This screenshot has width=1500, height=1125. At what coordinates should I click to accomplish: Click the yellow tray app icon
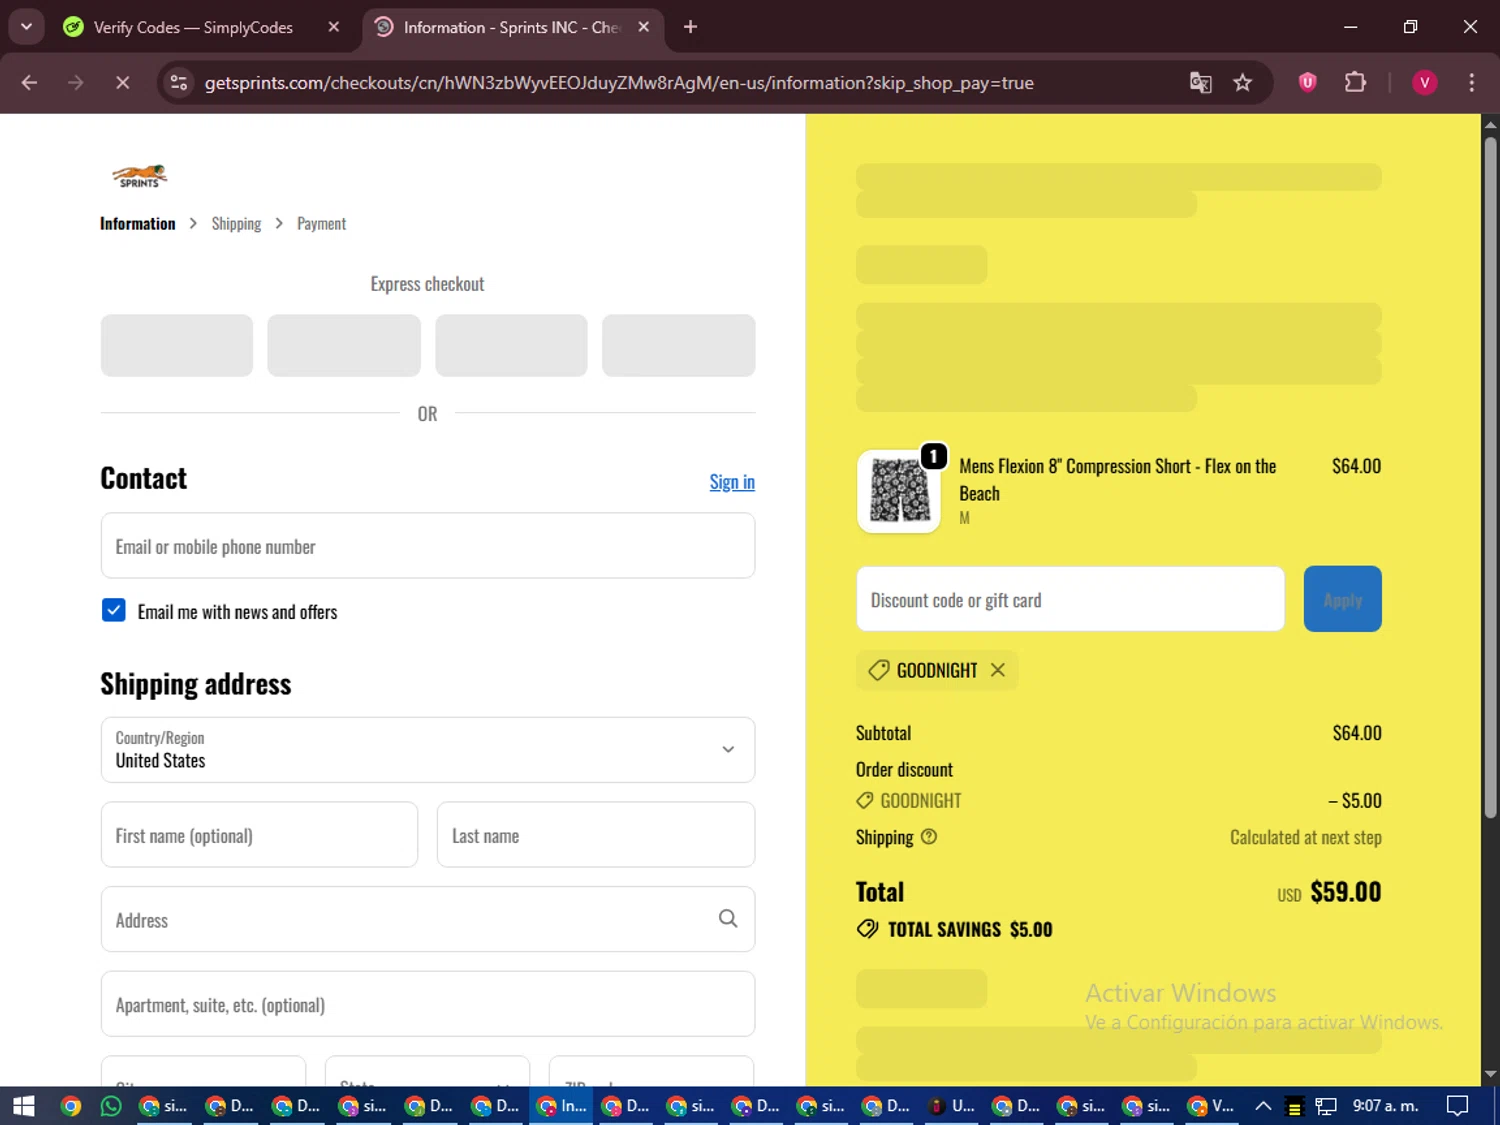click(x=1294, y=1107)
